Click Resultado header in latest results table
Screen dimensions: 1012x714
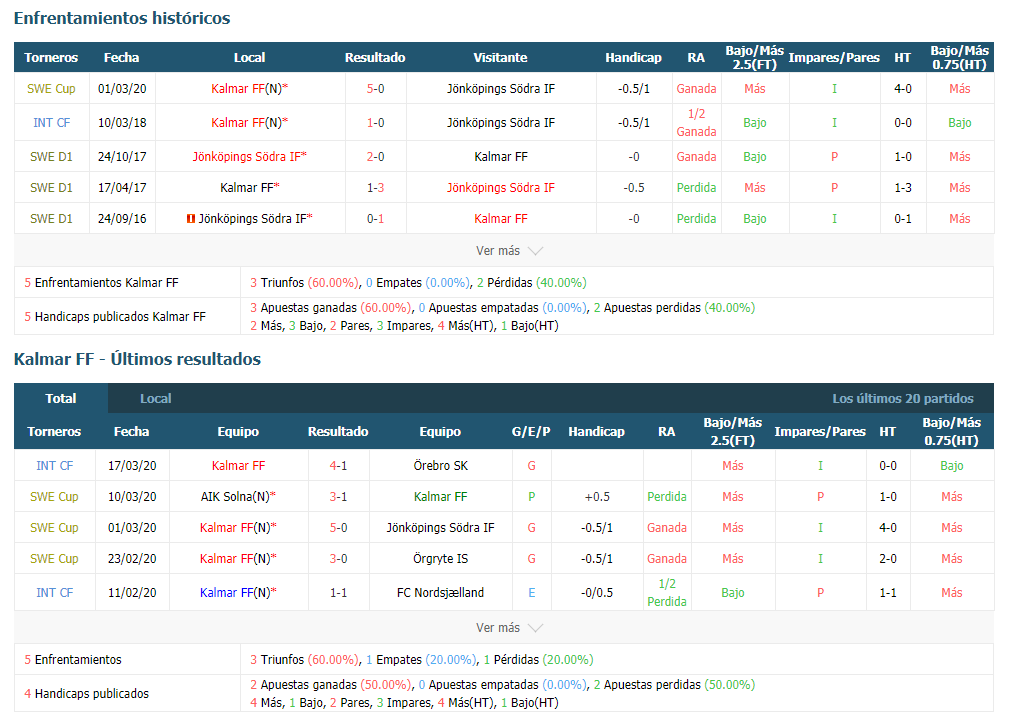(x=338, y=431)
